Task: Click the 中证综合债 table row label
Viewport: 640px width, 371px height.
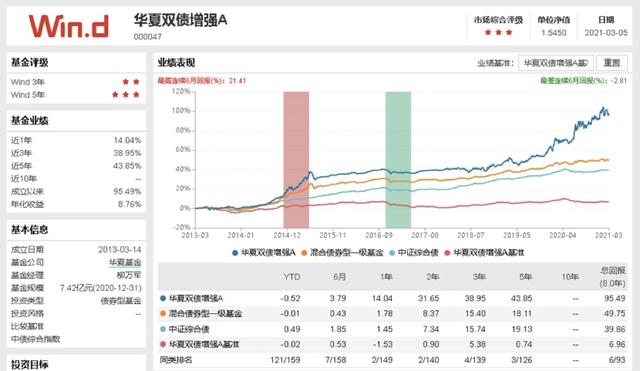Action: [x=189, y=329]
